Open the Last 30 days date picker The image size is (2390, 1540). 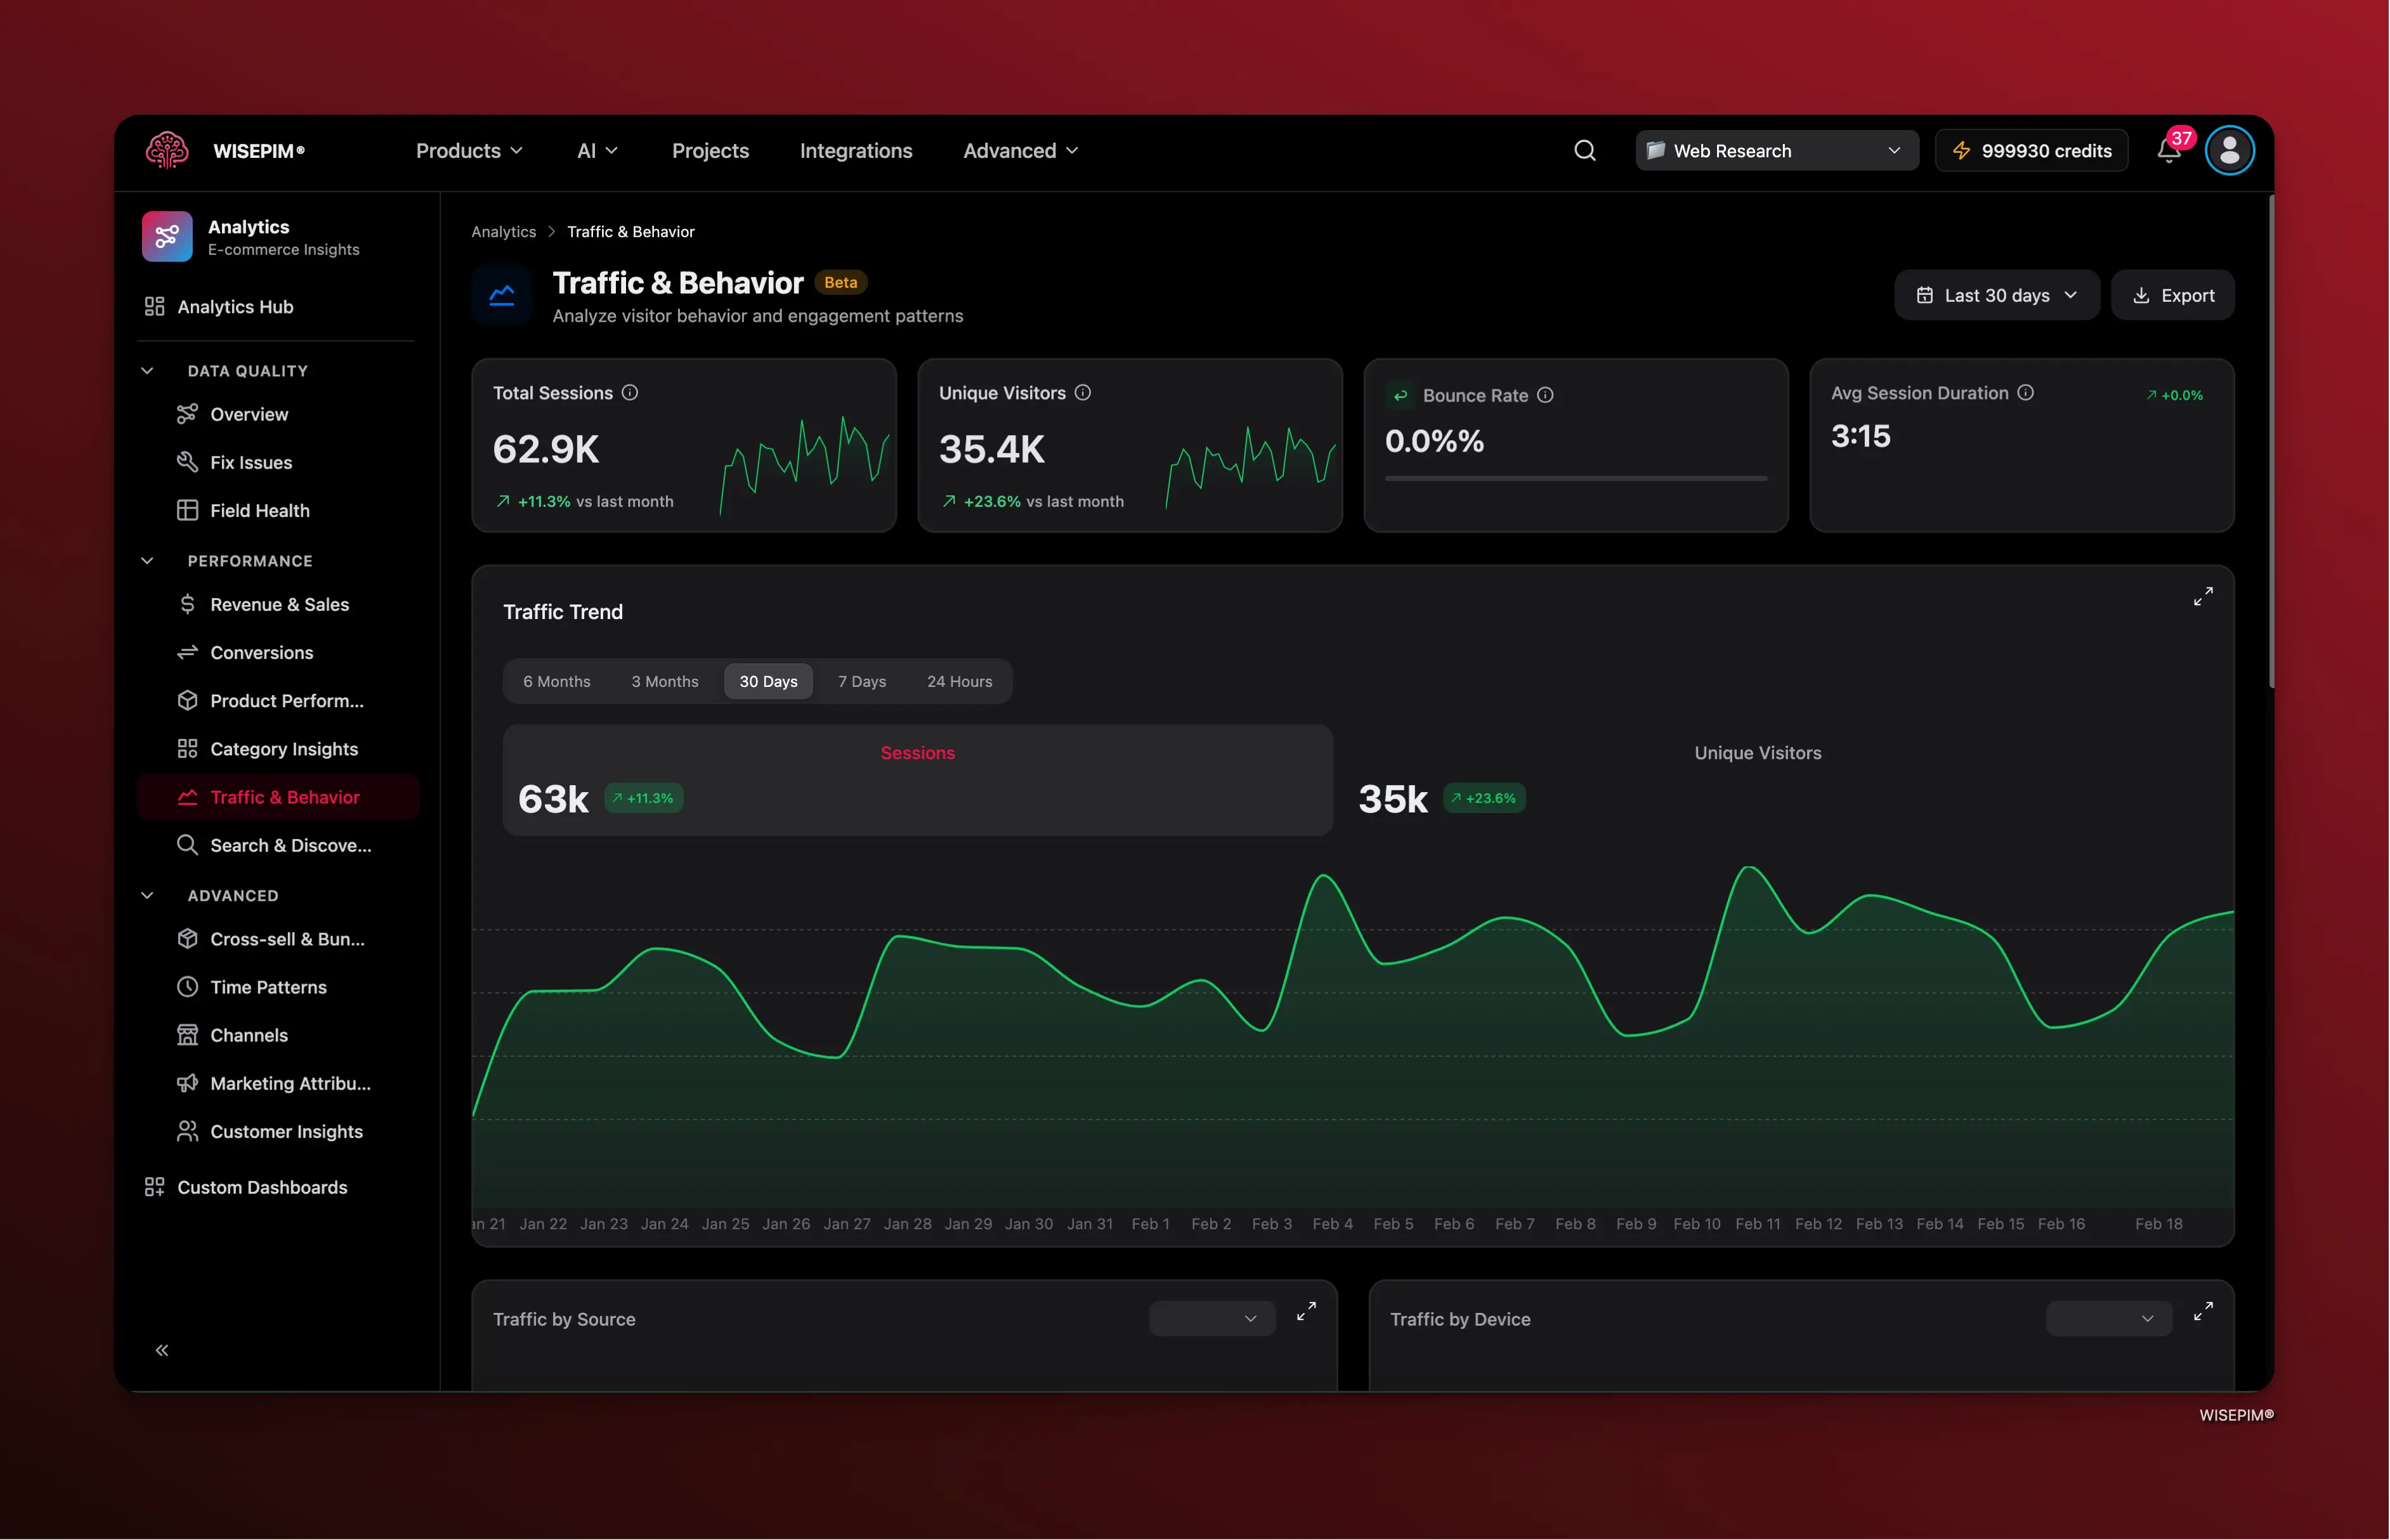click(x=1996, y=295)
